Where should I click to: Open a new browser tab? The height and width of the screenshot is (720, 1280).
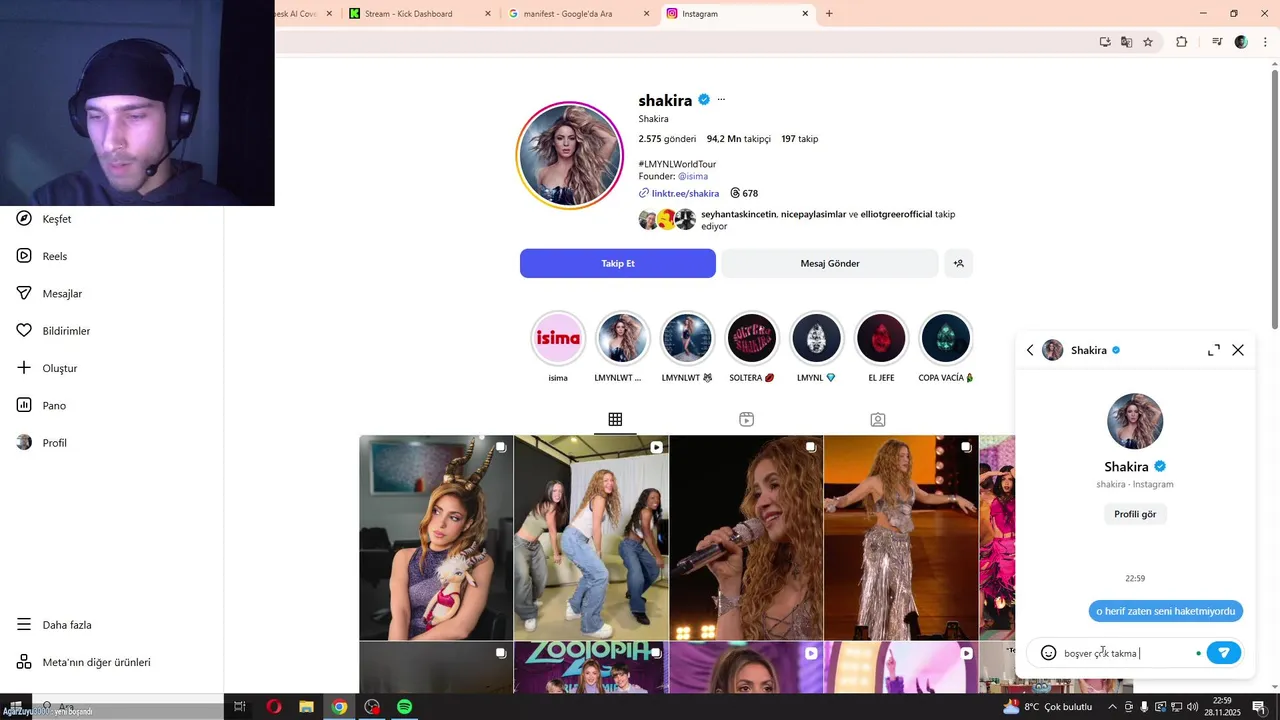coord(829,14)
